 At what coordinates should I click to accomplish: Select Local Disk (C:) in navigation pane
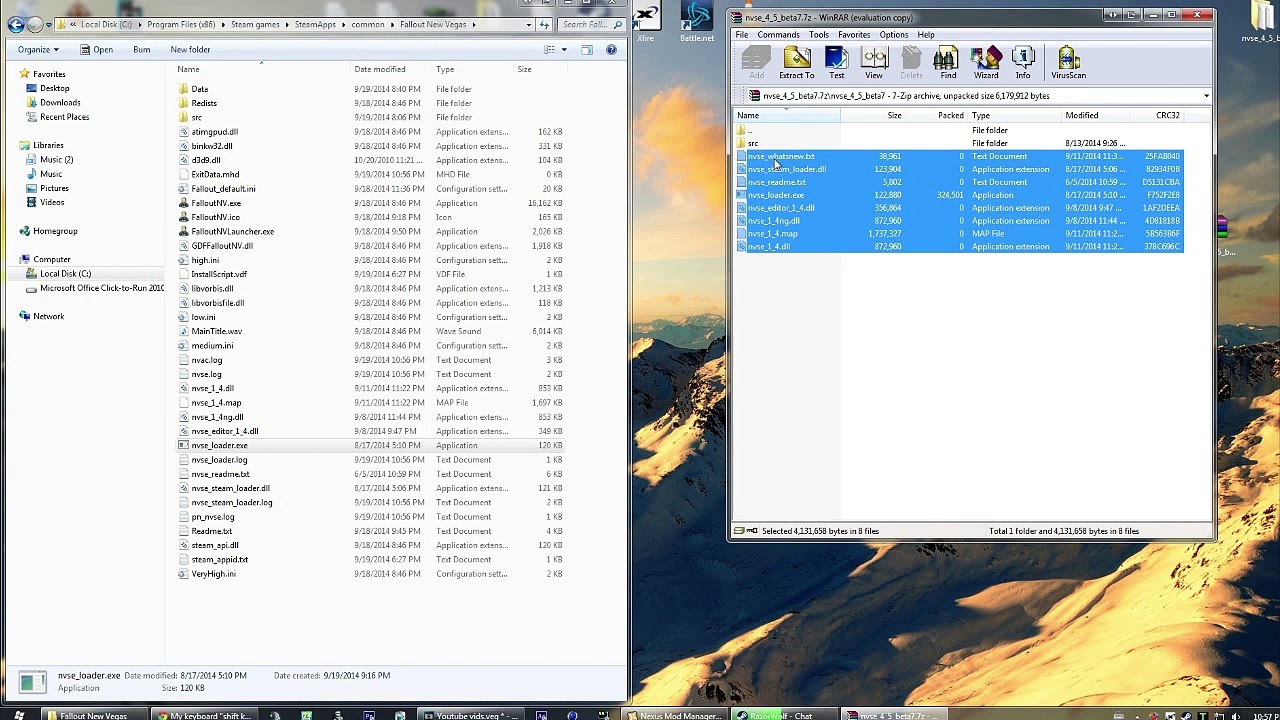(65, 273)
